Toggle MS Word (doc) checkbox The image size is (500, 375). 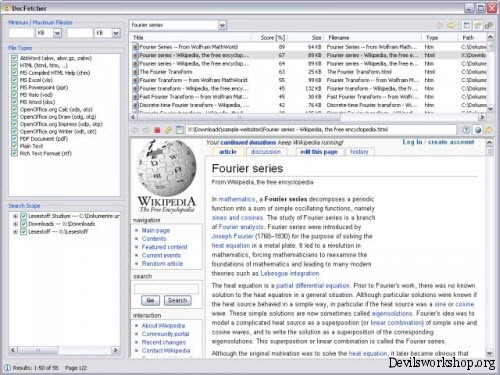(x=14, y=102)
